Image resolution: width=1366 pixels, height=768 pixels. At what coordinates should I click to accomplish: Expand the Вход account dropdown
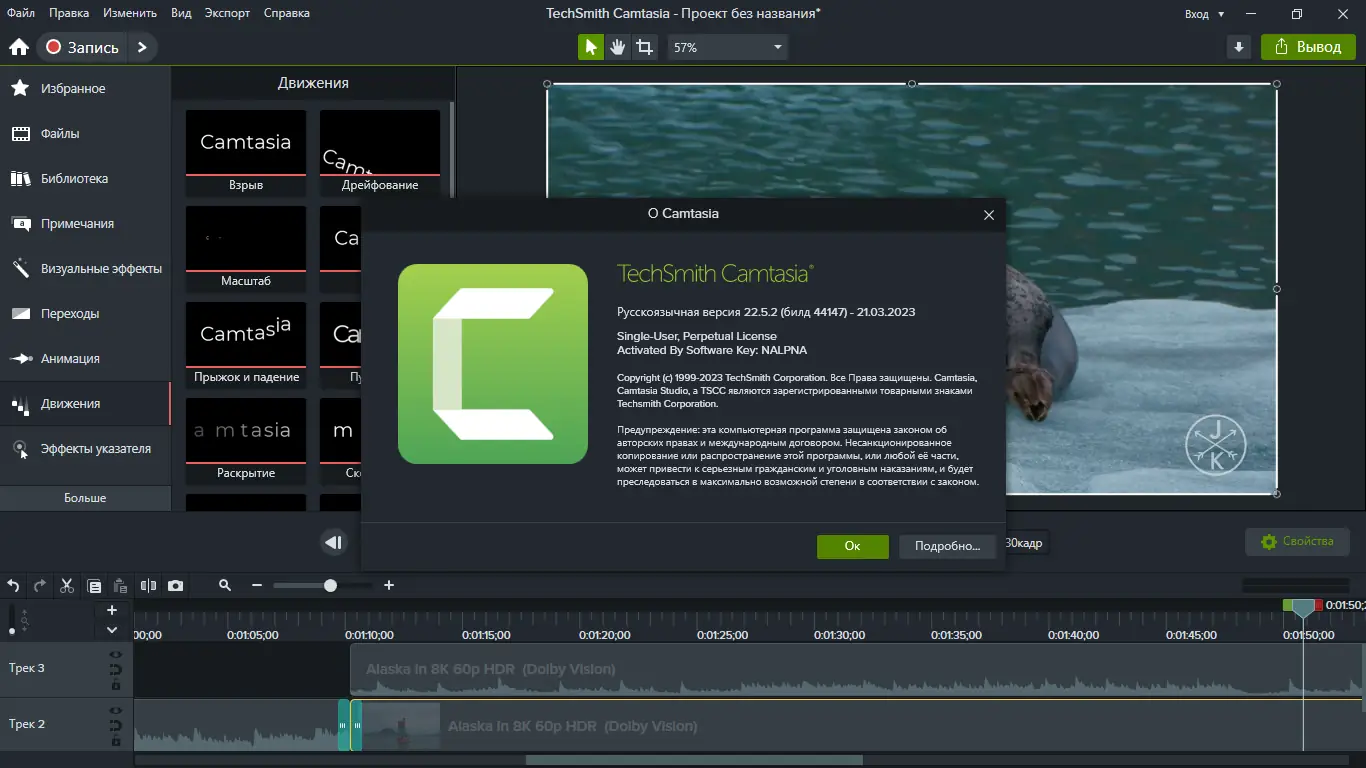point(1204,13)
